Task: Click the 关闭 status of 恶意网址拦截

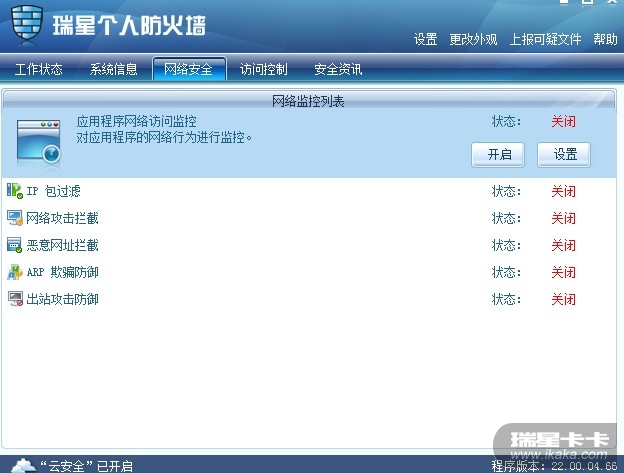Action: 564,245
